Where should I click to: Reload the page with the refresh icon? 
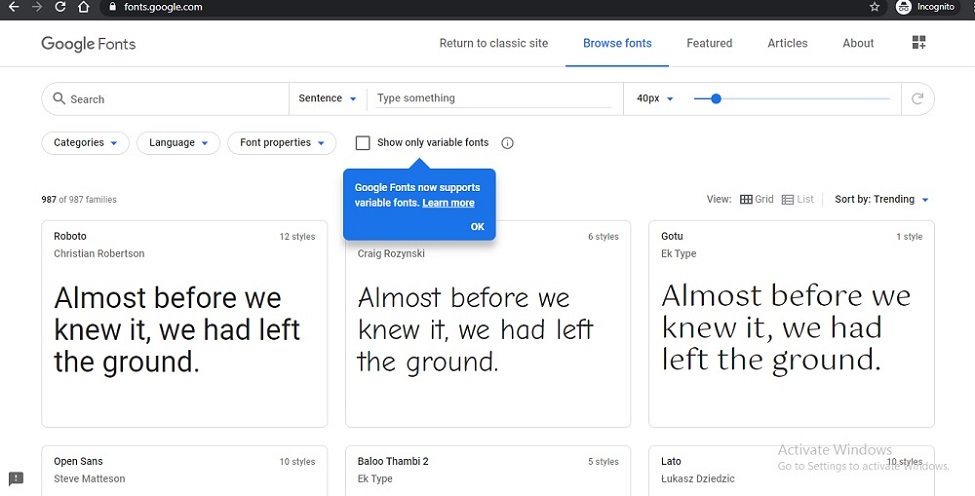(x=60, y=7)
